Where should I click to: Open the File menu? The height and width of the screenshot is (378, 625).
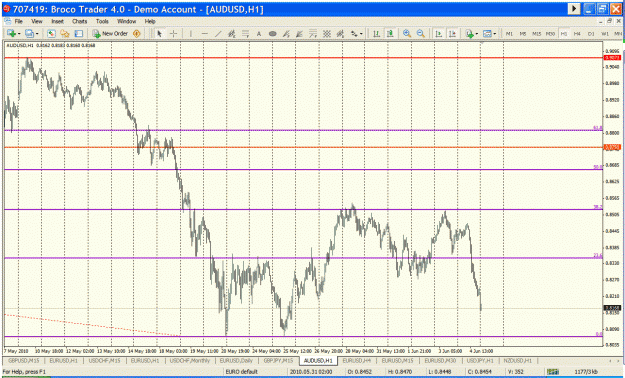coord(19,21)
